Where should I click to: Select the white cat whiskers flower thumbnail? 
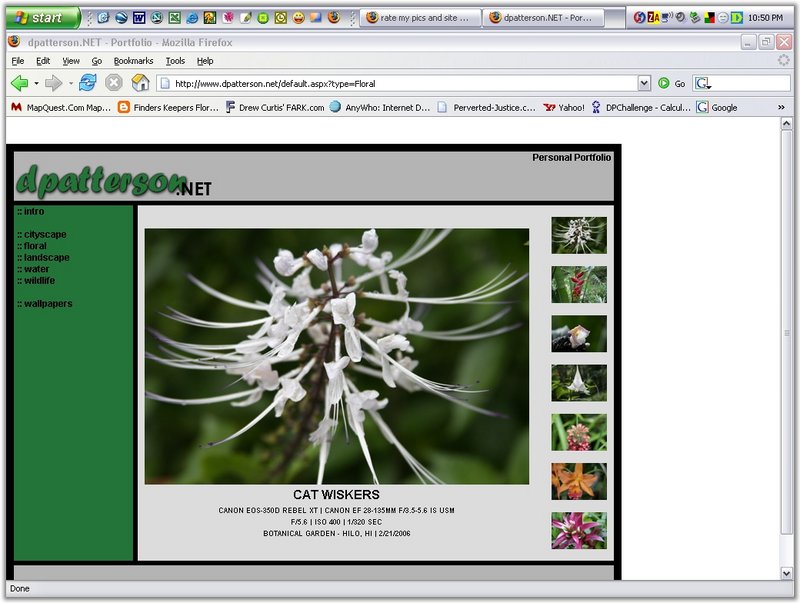pyautogui.click(x=579, y=235)
